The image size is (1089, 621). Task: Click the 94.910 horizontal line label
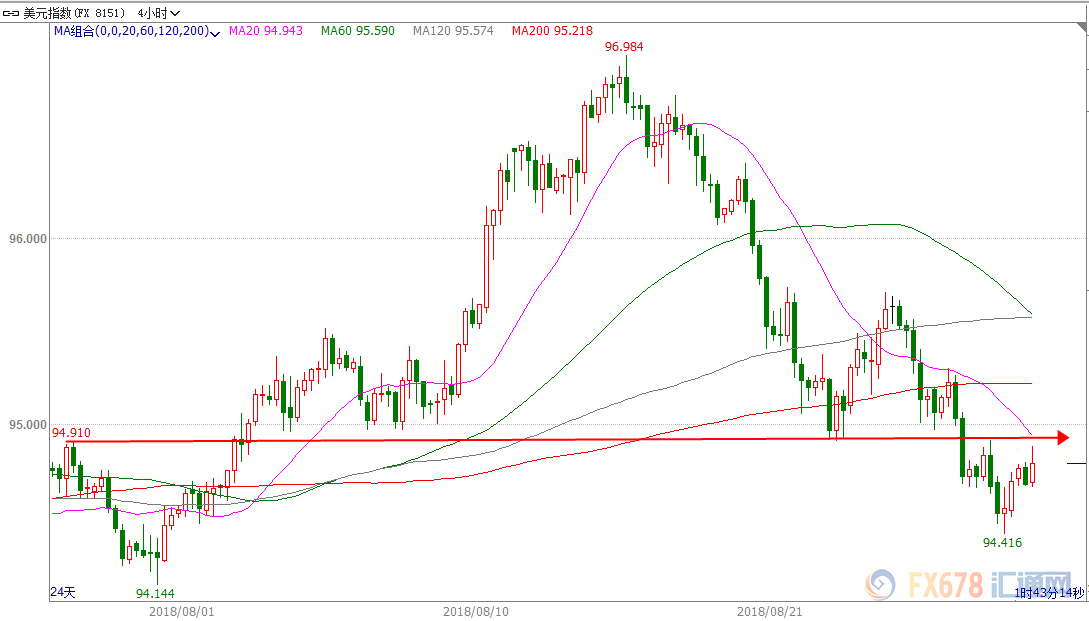click(x=72, y=432)
